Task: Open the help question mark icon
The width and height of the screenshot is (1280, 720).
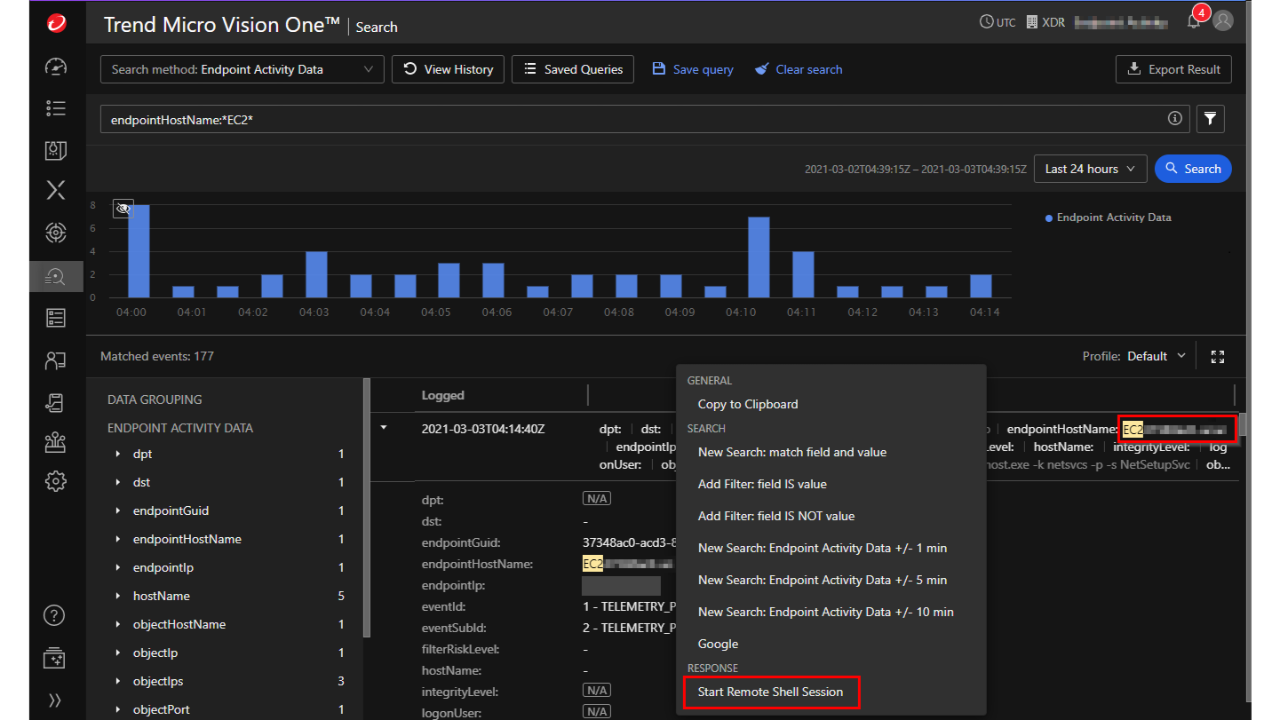Action: tap(56, 615)
